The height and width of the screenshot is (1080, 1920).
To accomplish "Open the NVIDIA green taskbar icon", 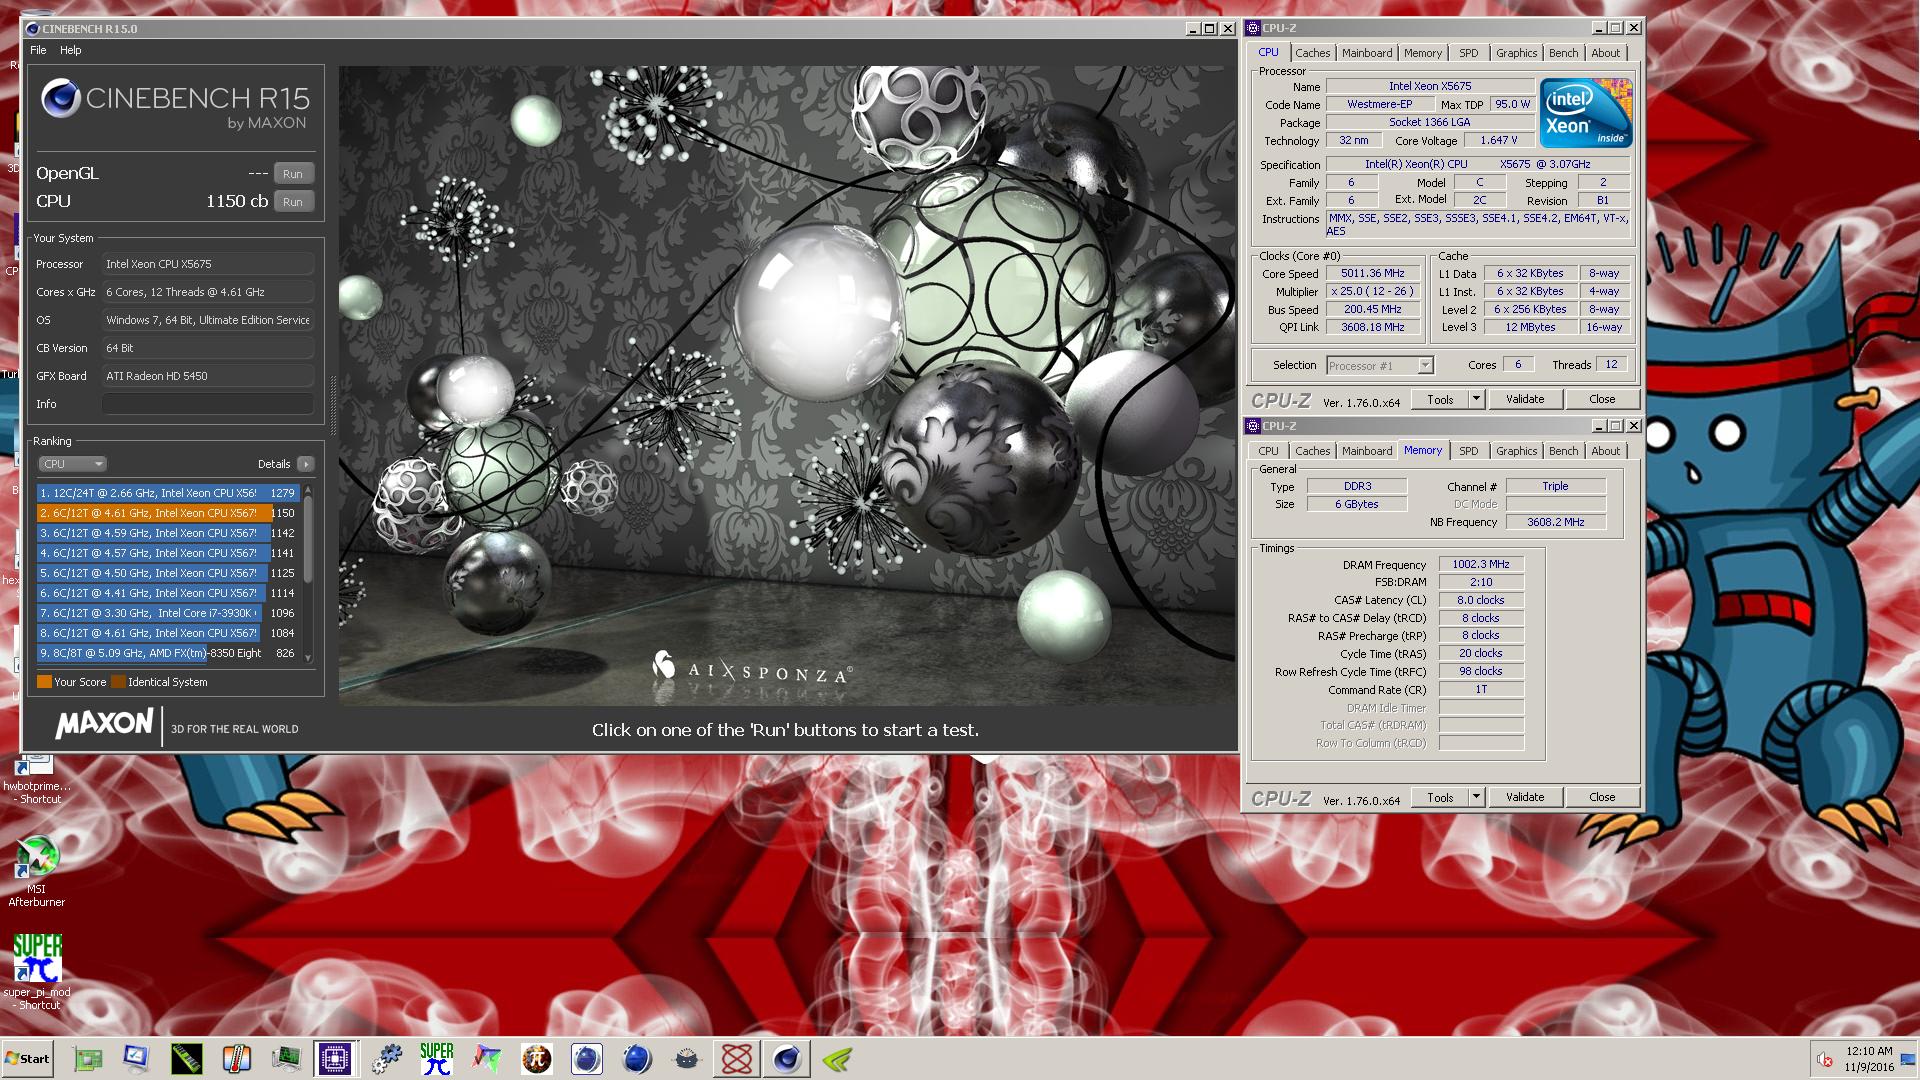I will [837, 1059].
